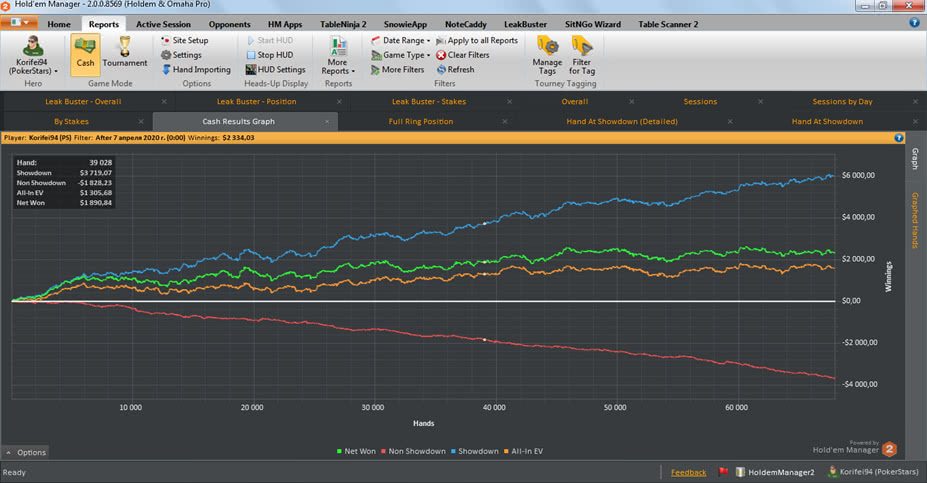Switch to Tournament game mode

click(x=125, y=52)
